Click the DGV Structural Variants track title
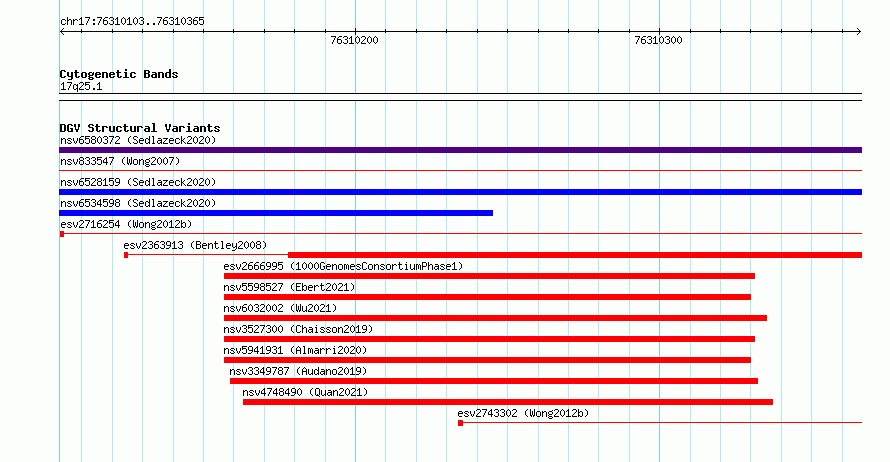Image resolution: width=890 pixels, height=462 pixels. (140, 128)
